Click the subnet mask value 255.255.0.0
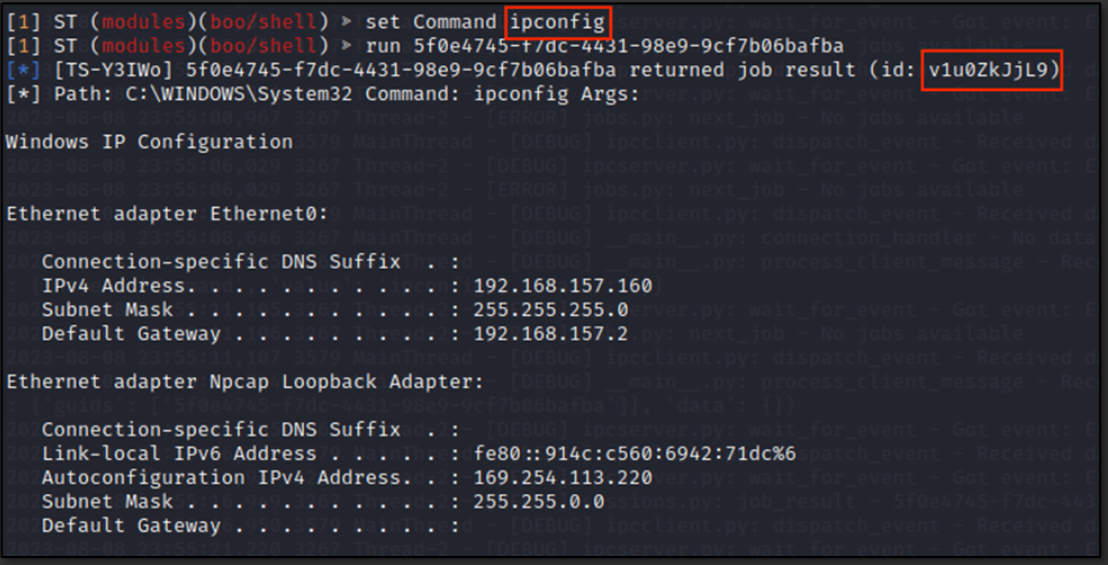The width and height of the screenshot is (1108, 565). click(x=539, y=502)
